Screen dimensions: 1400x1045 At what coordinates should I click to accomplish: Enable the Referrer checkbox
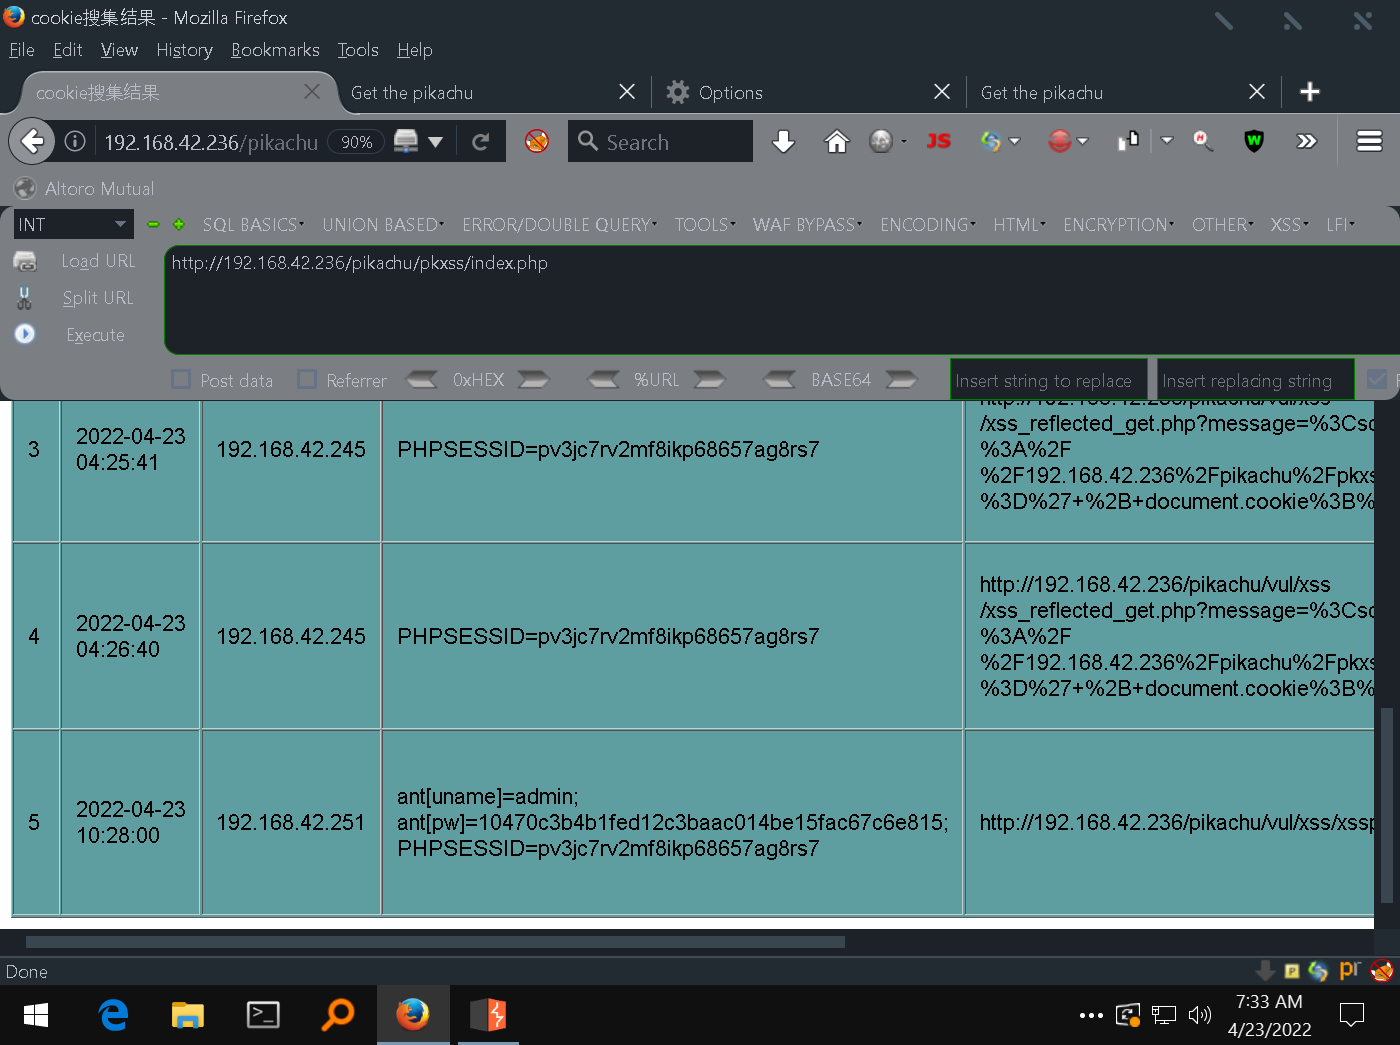pos(307,379)
